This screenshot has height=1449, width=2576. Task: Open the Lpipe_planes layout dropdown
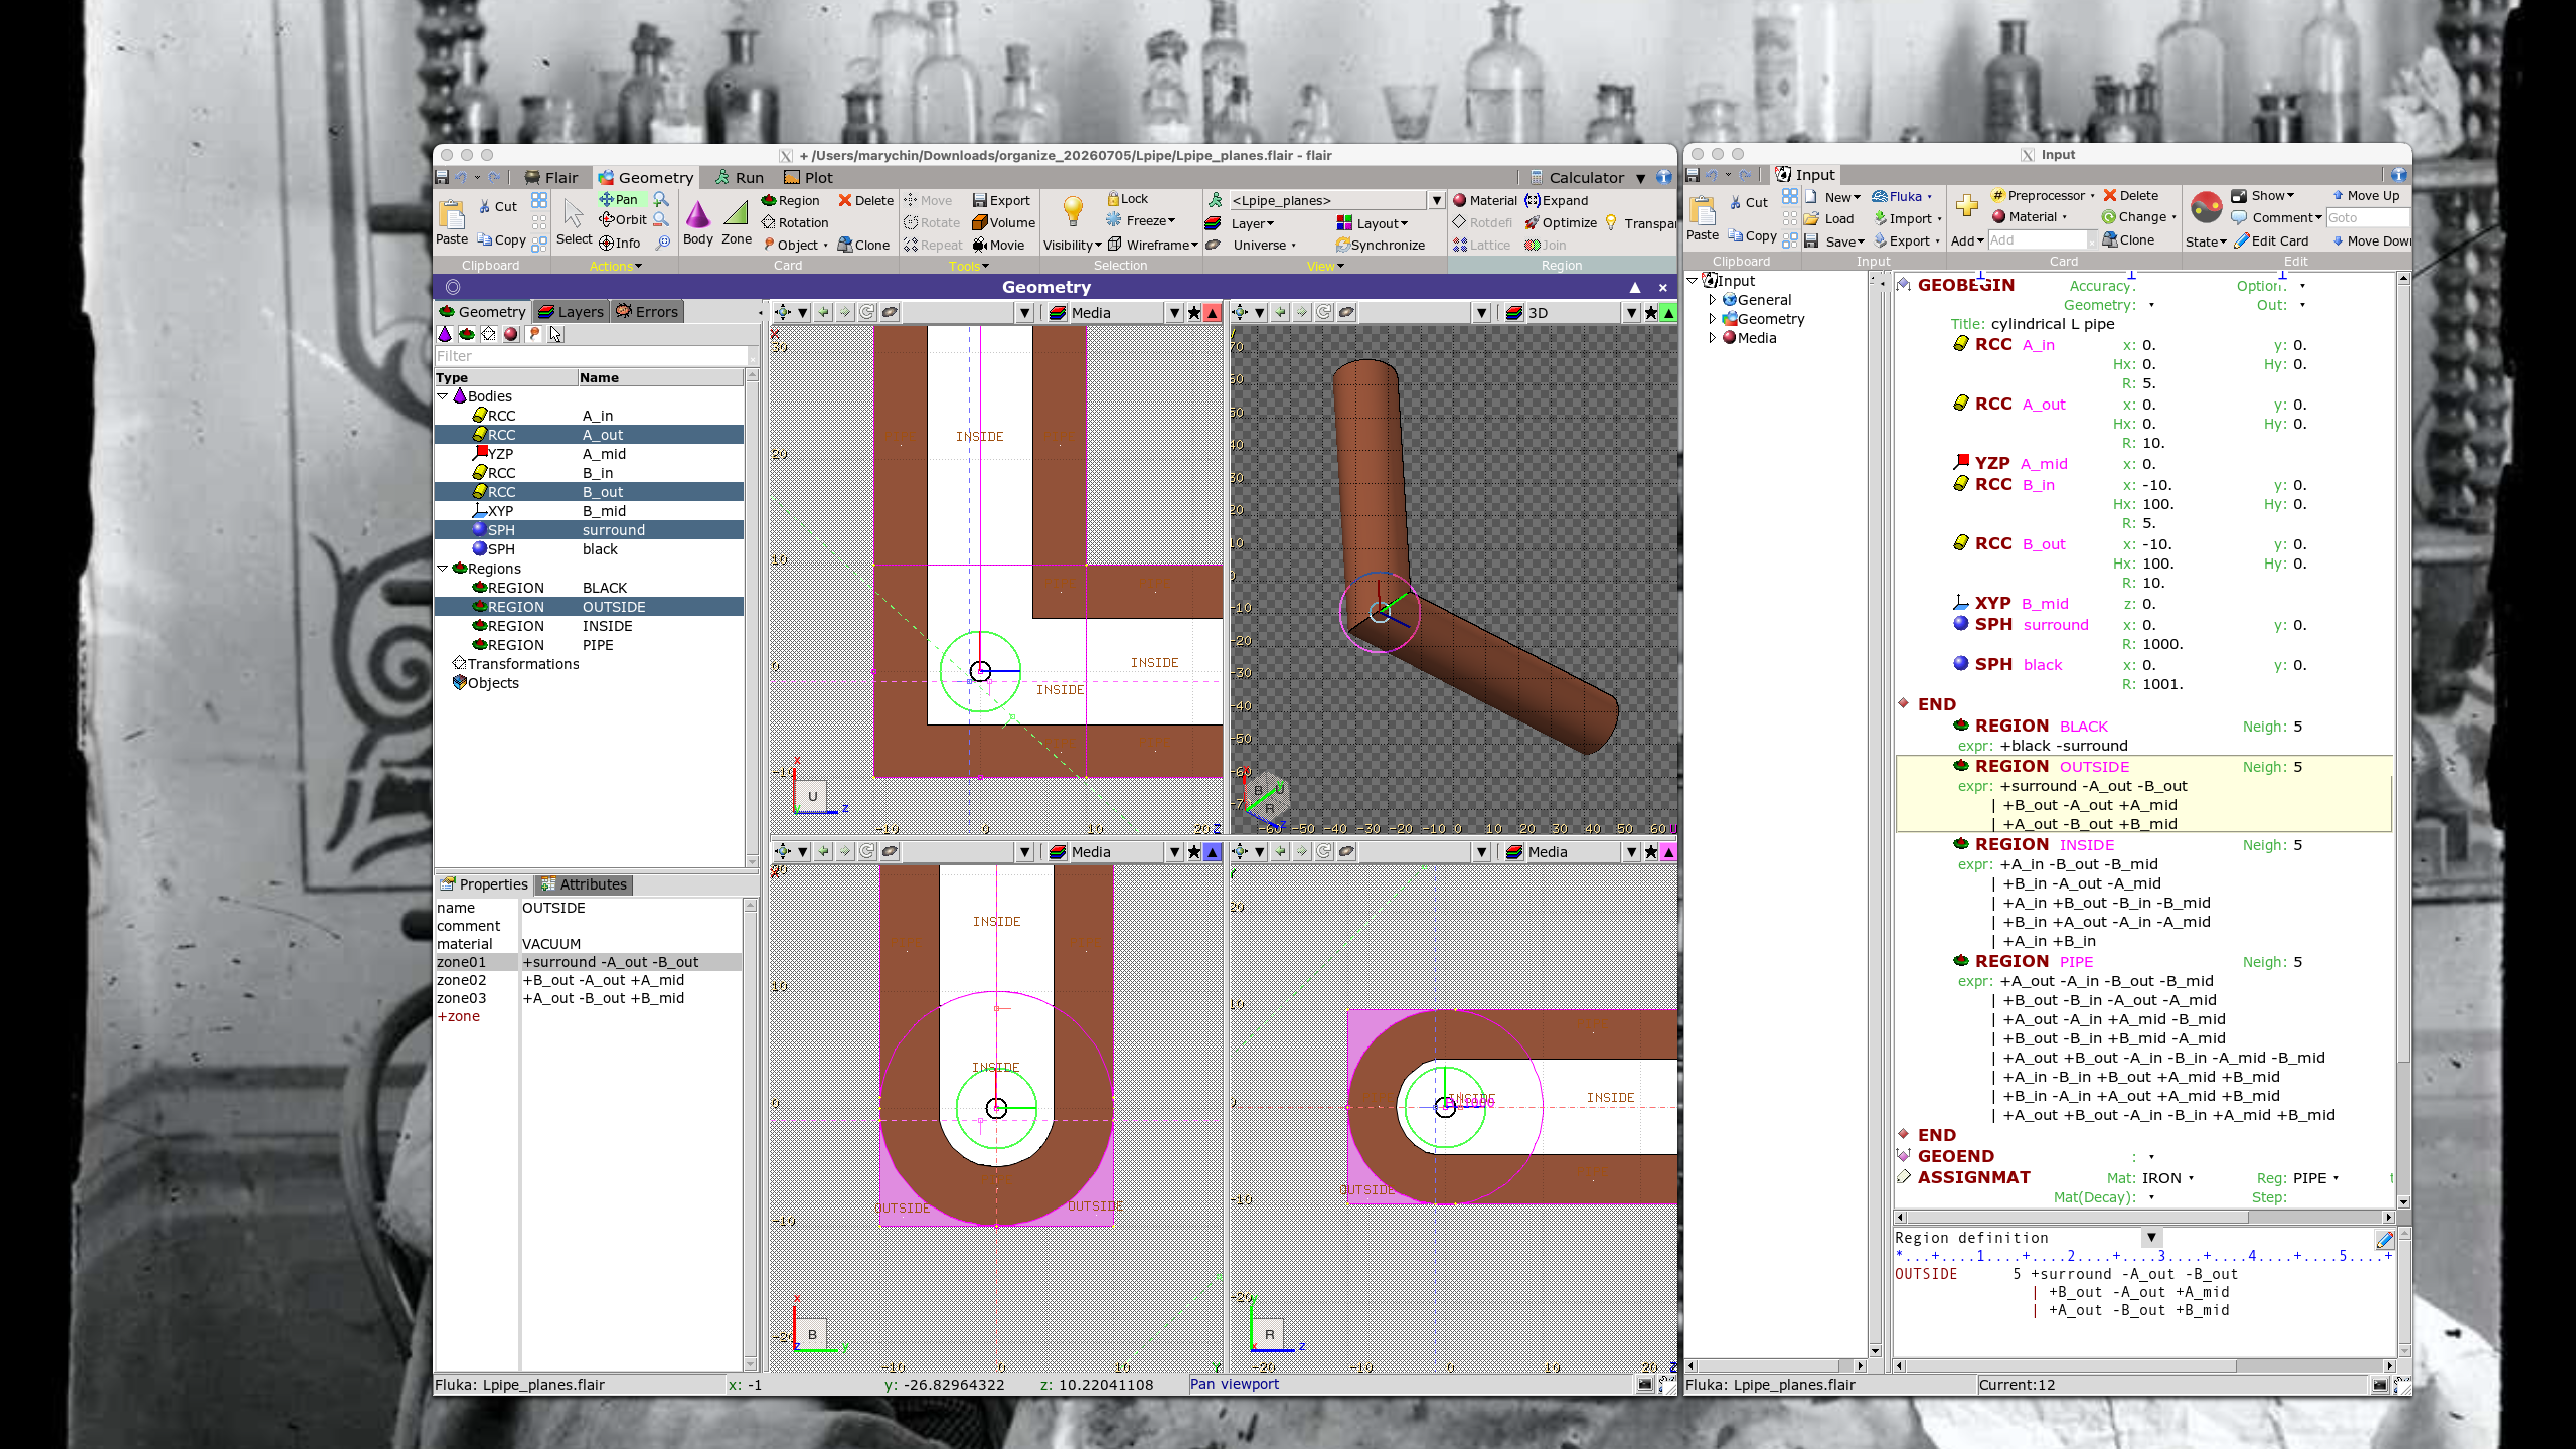1436,201
